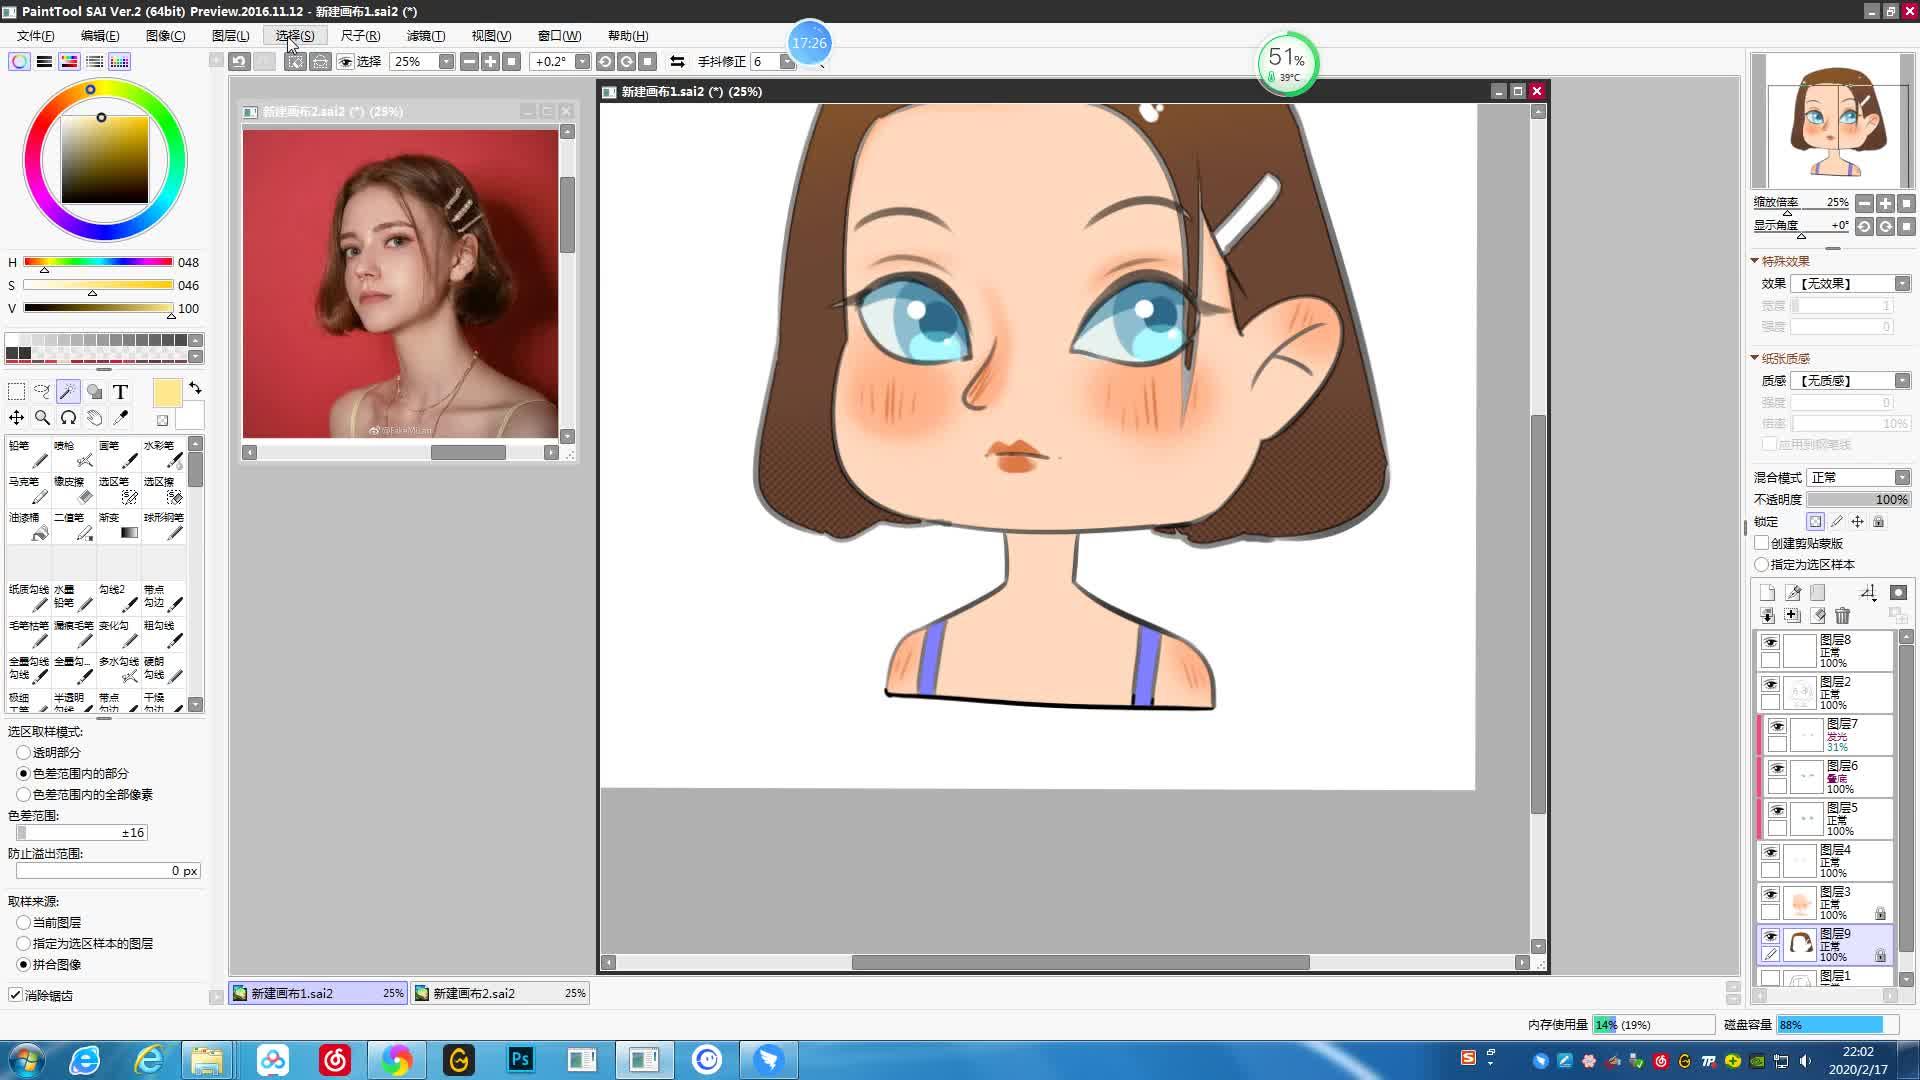Pick the eyedropper color picker tool
Screen dimensions: 1920x1080
(120, 417)
